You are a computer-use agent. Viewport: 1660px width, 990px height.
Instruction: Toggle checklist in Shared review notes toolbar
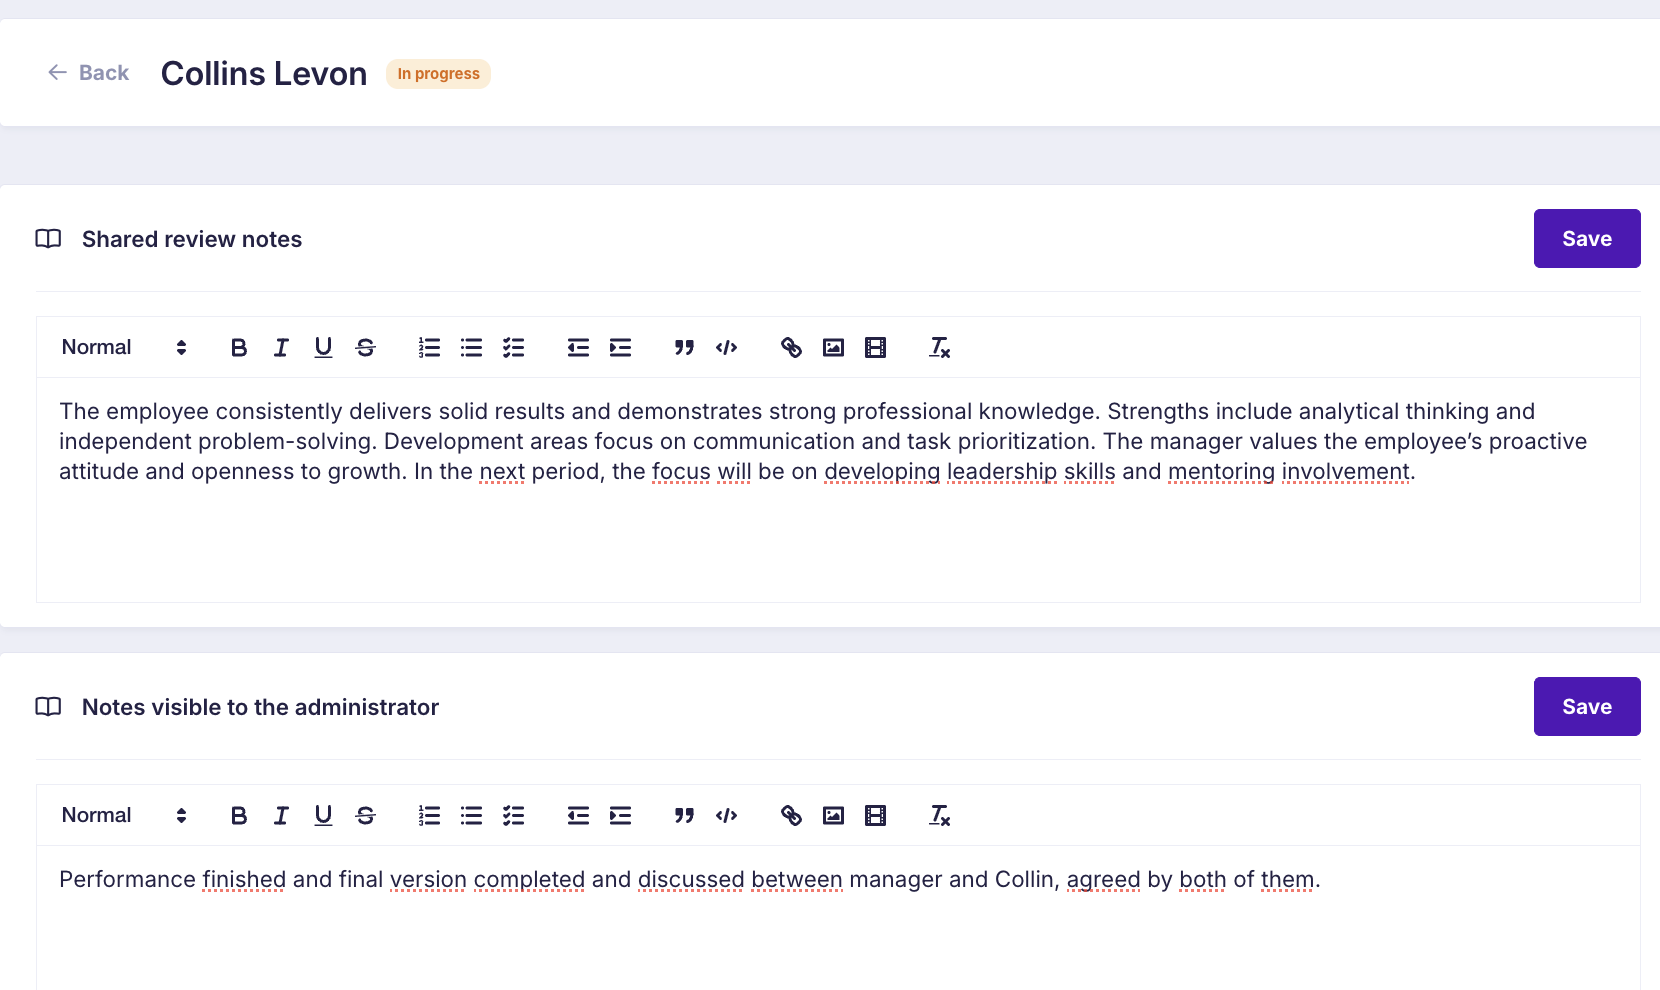[513, 348]
